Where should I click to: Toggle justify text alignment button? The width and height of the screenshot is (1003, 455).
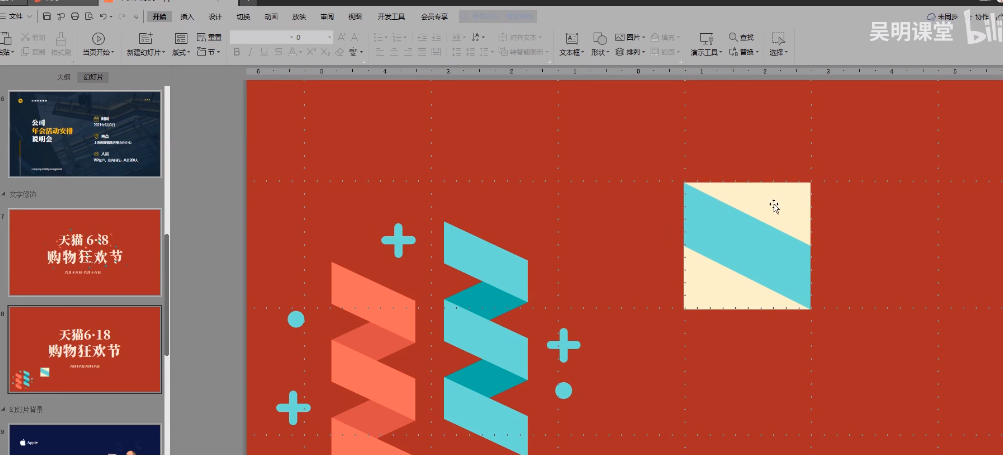(x=422, y=52)
